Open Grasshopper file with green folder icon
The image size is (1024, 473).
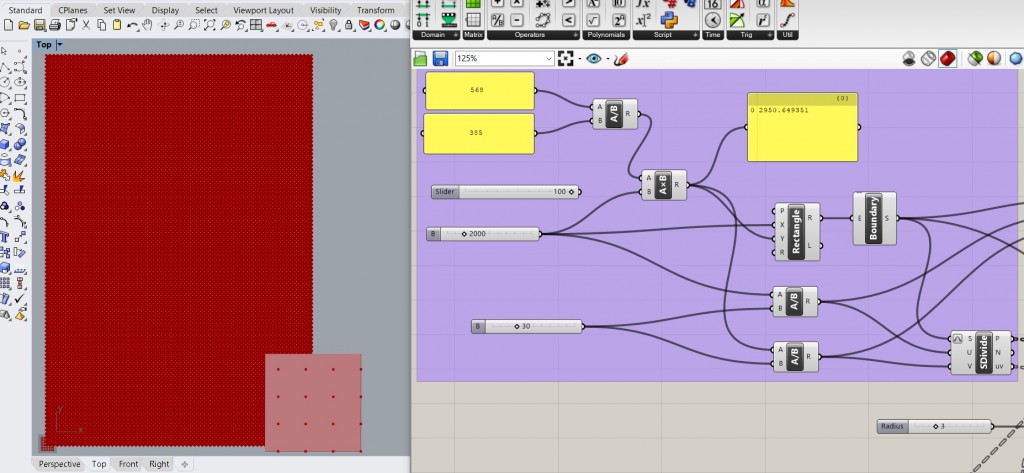point(420,59)
